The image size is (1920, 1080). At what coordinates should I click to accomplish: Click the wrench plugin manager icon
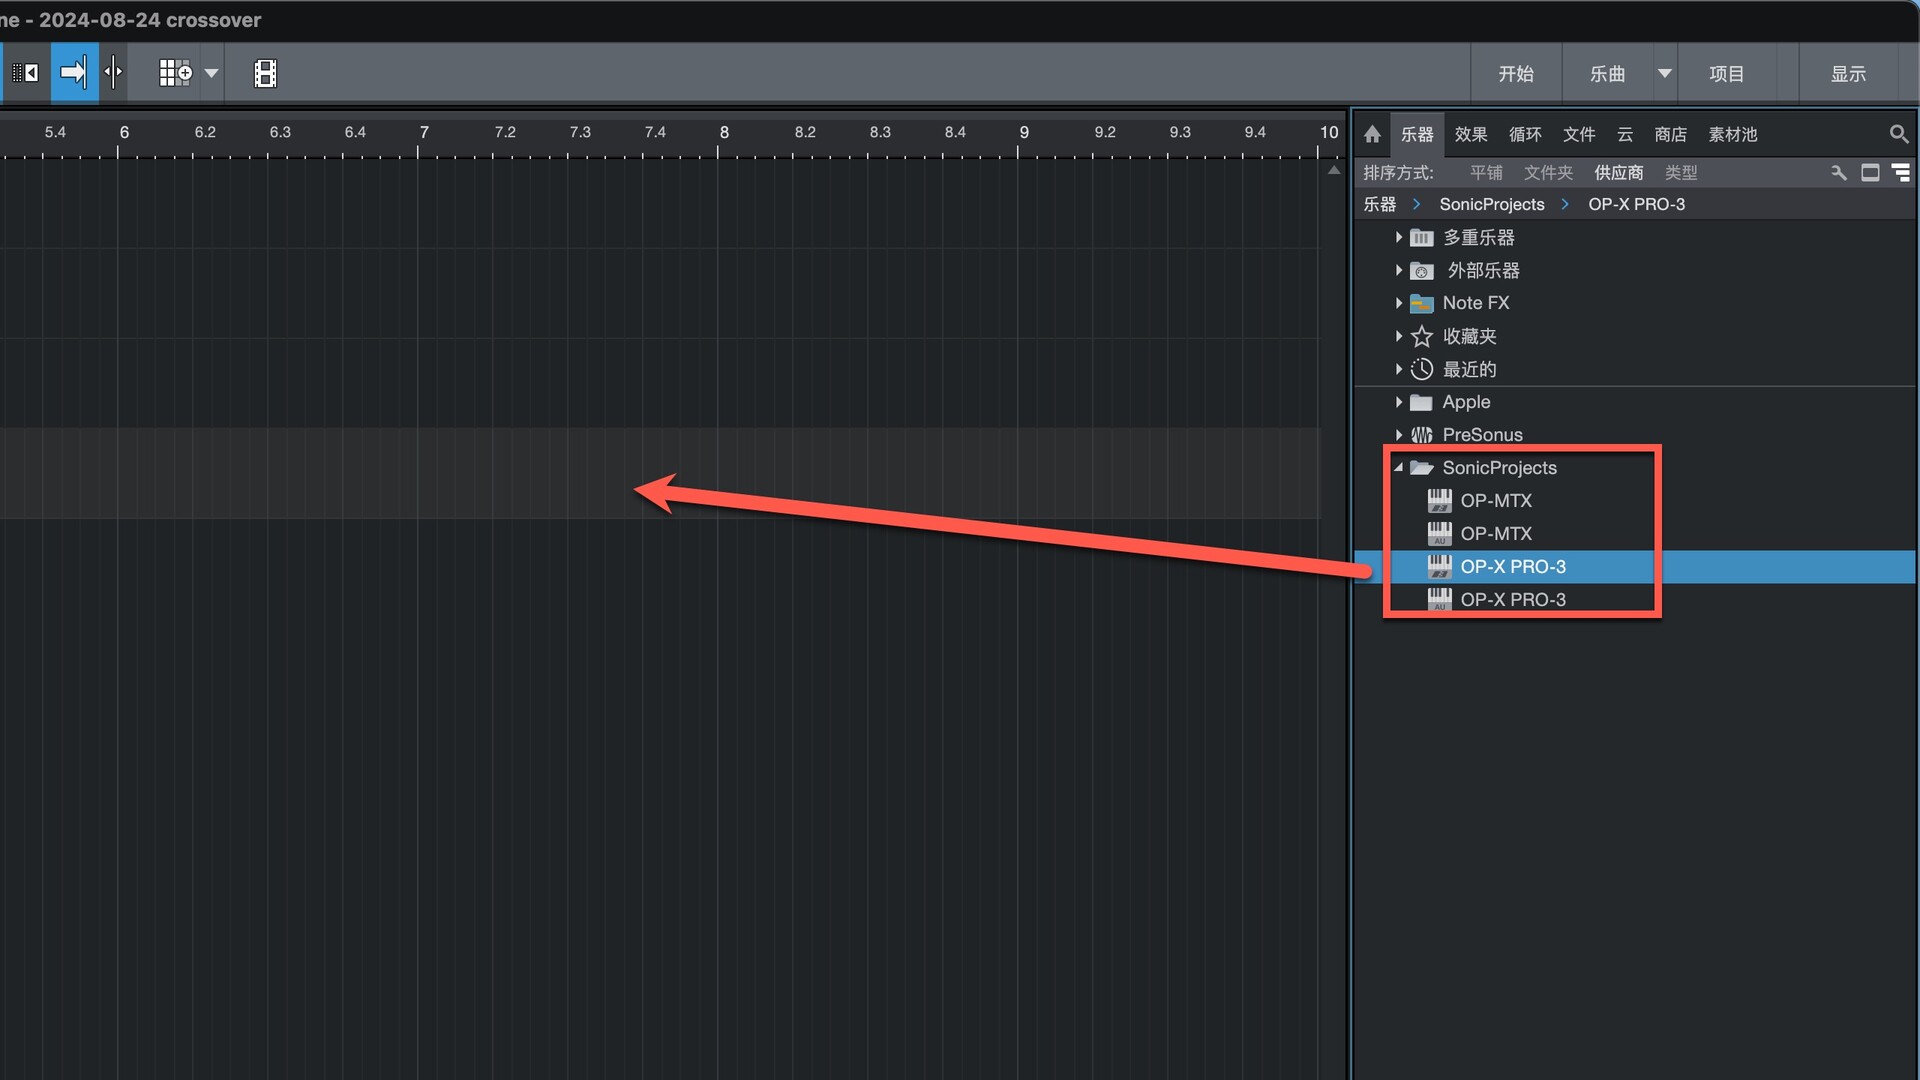1838,173
